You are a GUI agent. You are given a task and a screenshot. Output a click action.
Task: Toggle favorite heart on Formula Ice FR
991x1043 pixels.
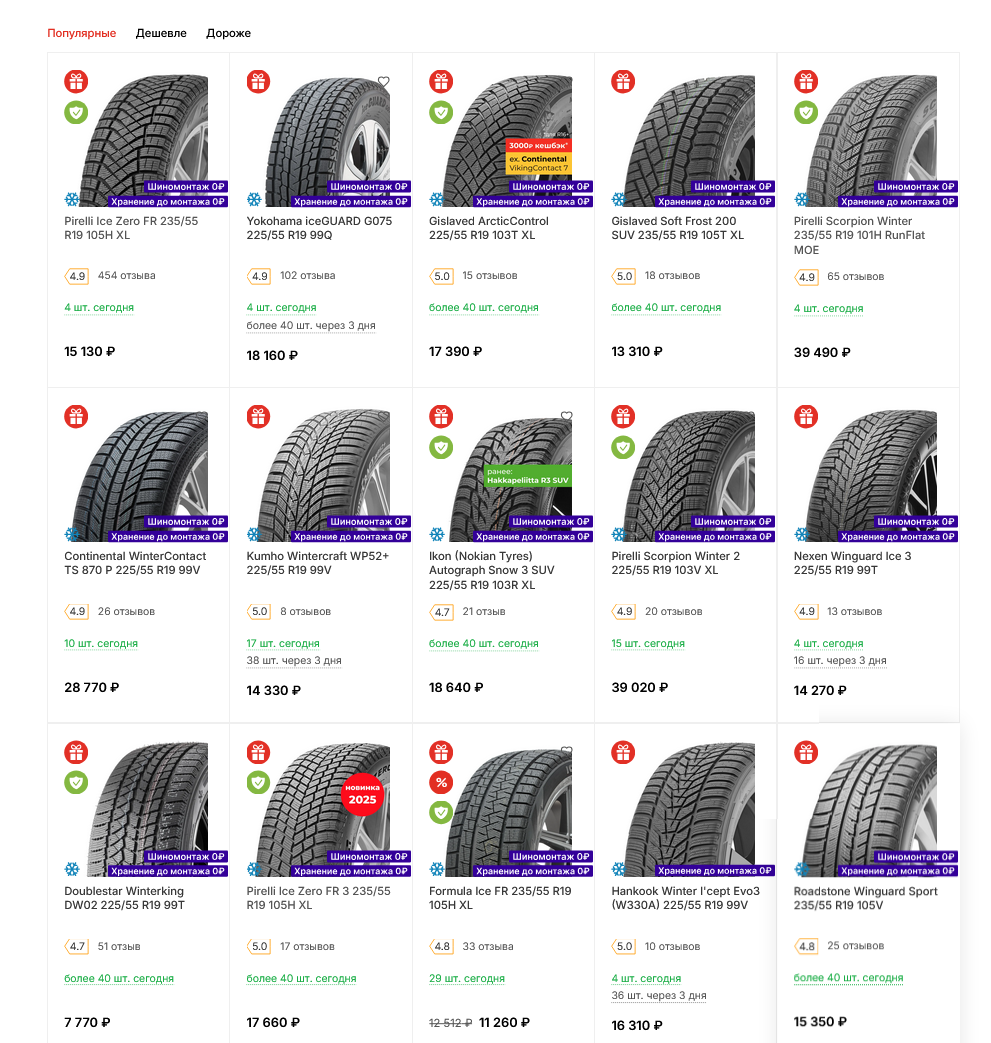[x=566, y=751]
